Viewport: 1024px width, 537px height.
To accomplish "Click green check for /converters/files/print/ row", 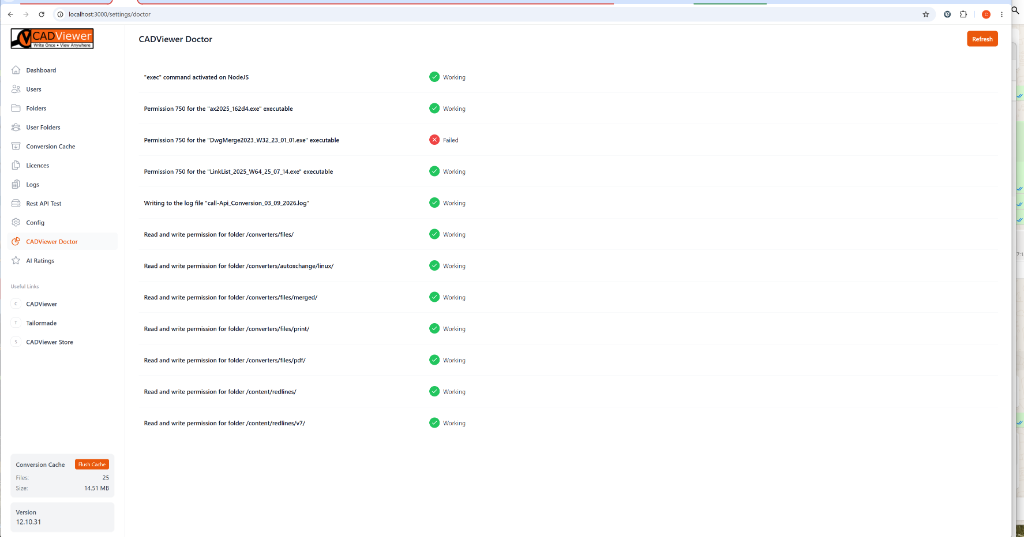I will [x=434, y=328].
